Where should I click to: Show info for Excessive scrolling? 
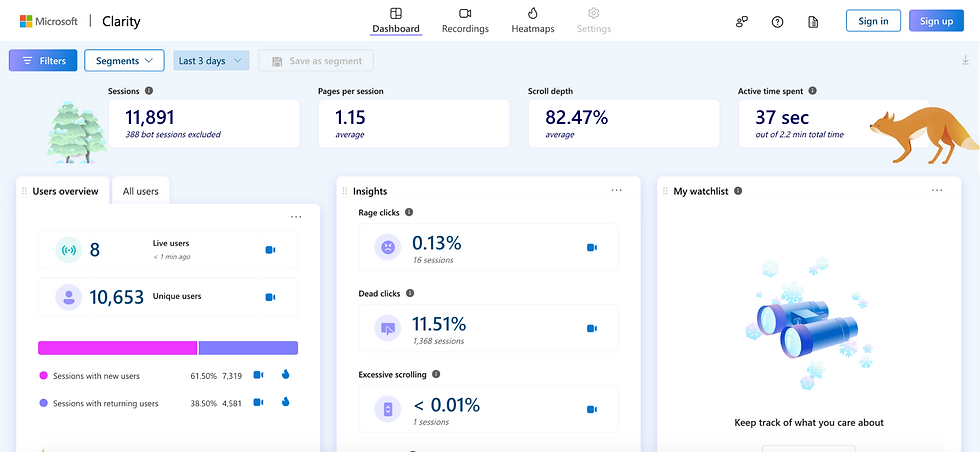click(x=436, y=374)
